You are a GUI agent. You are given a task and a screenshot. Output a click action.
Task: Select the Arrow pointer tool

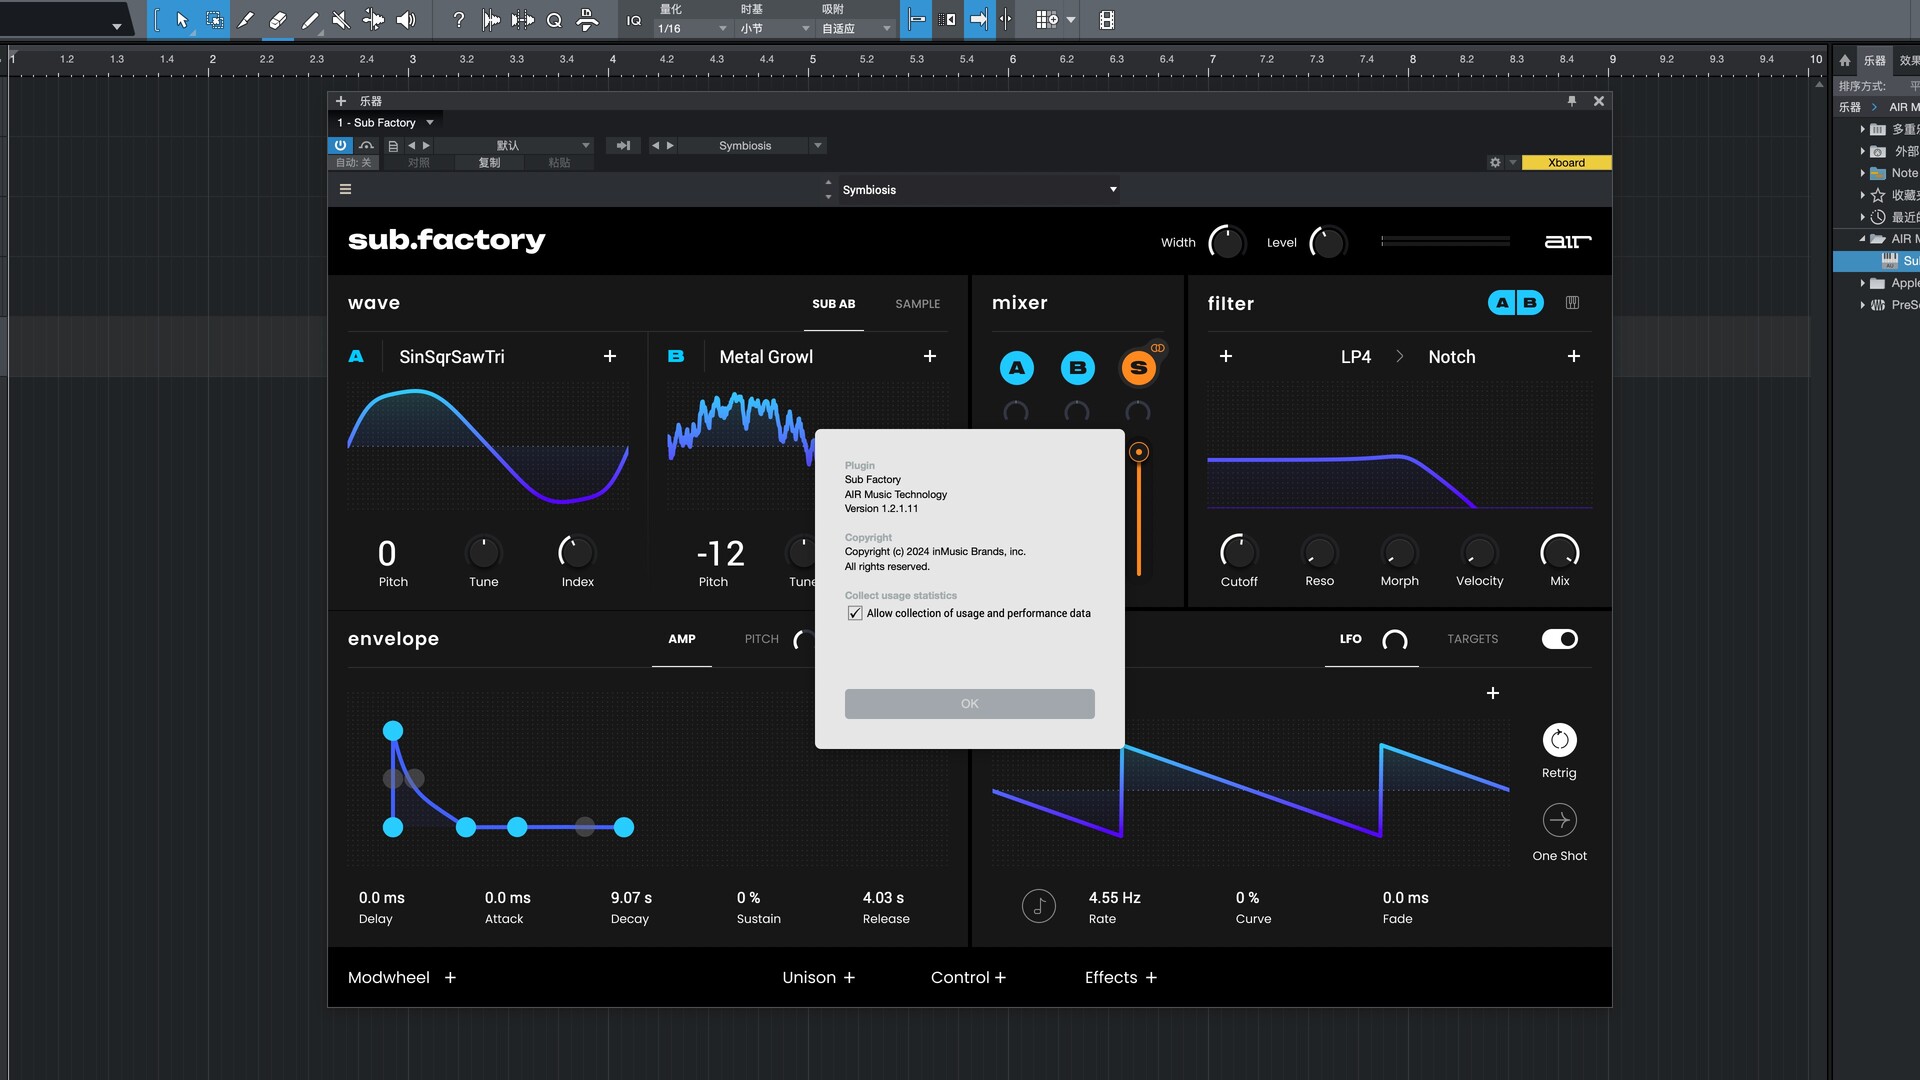point(182,19)
